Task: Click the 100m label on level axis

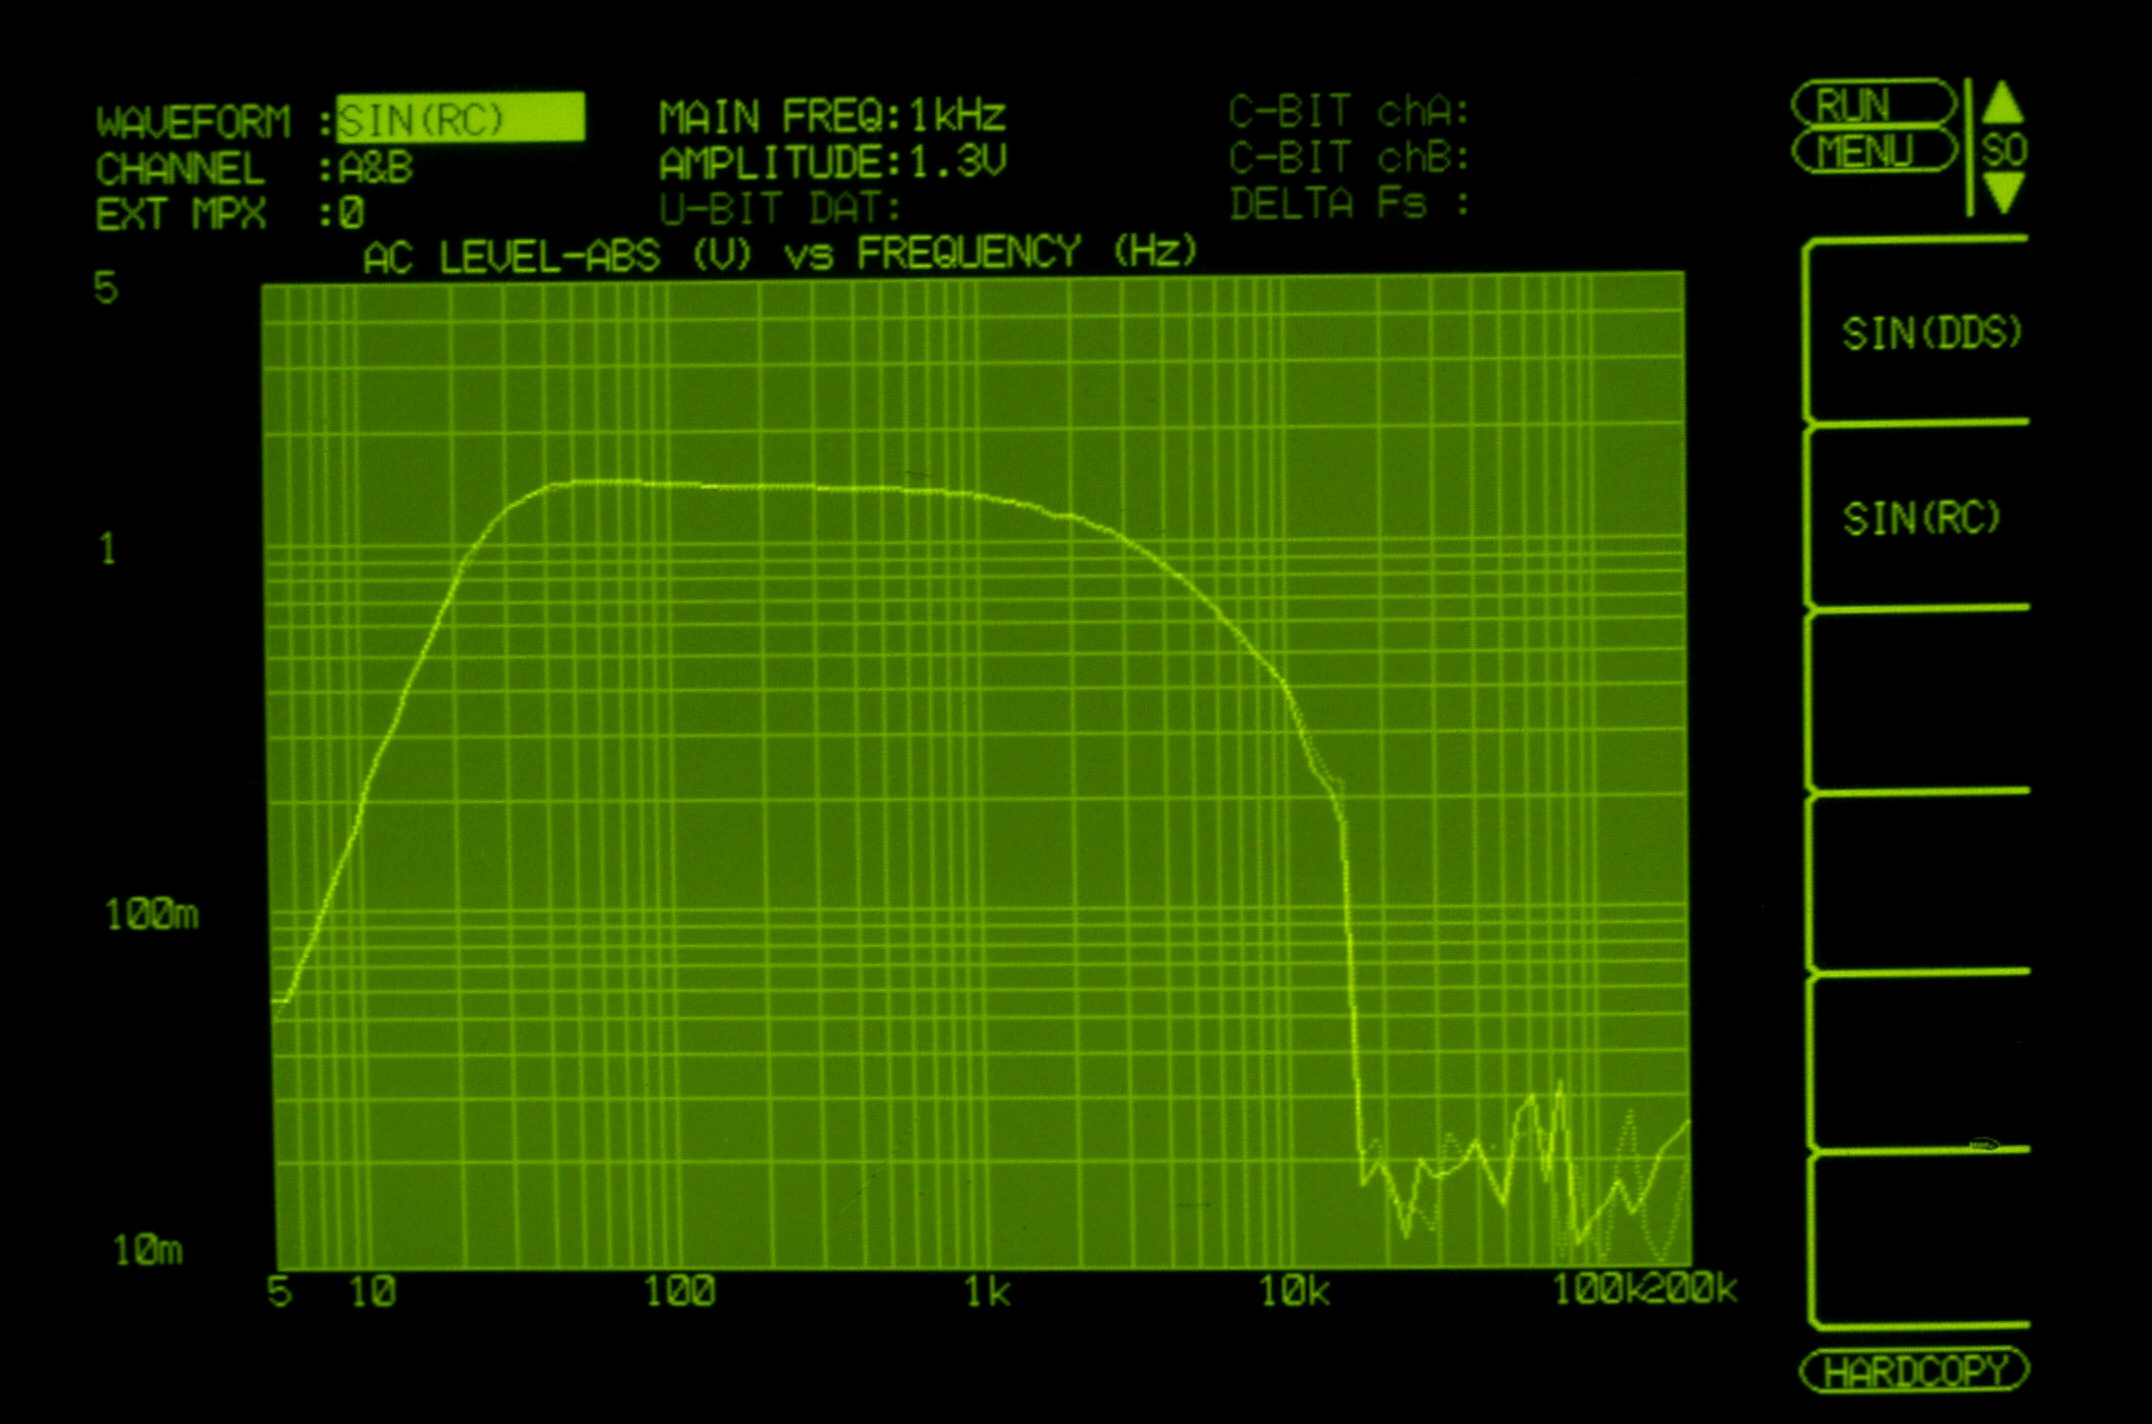Action: click(x=152, y=915)
